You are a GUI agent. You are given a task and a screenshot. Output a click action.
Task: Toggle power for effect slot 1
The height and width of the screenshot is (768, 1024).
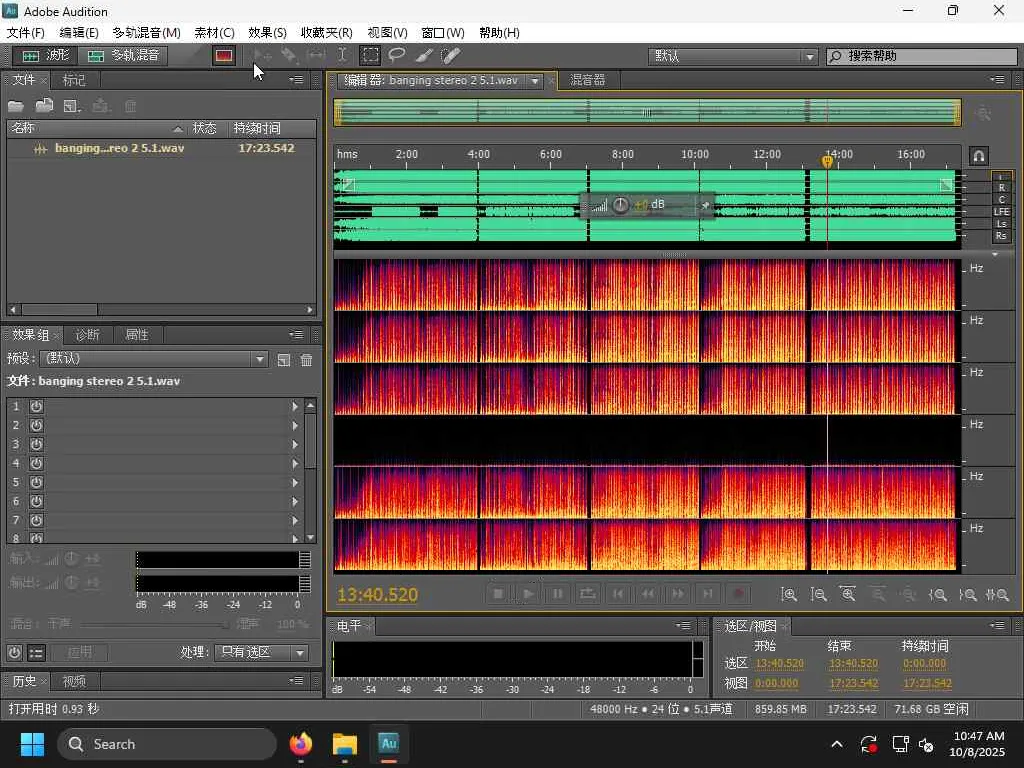36,406
